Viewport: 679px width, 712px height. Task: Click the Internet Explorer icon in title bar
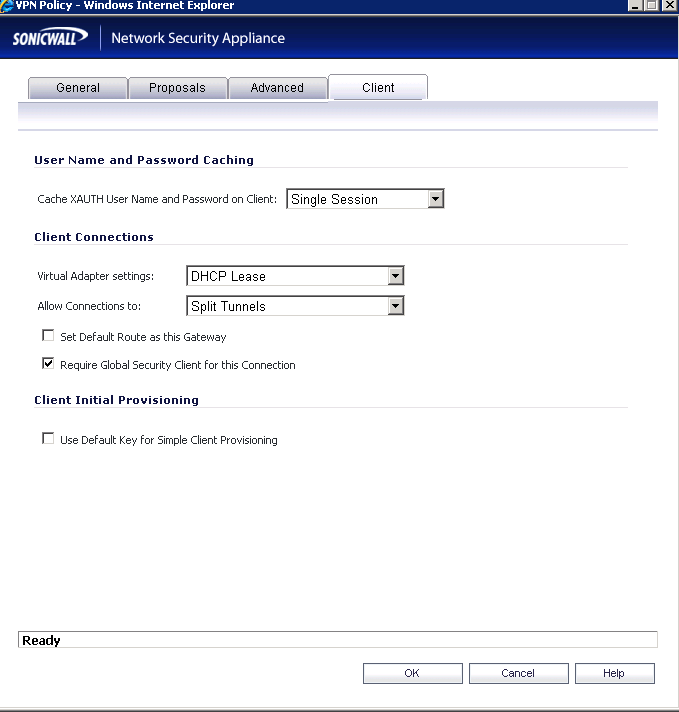click(x=6, y=5)
